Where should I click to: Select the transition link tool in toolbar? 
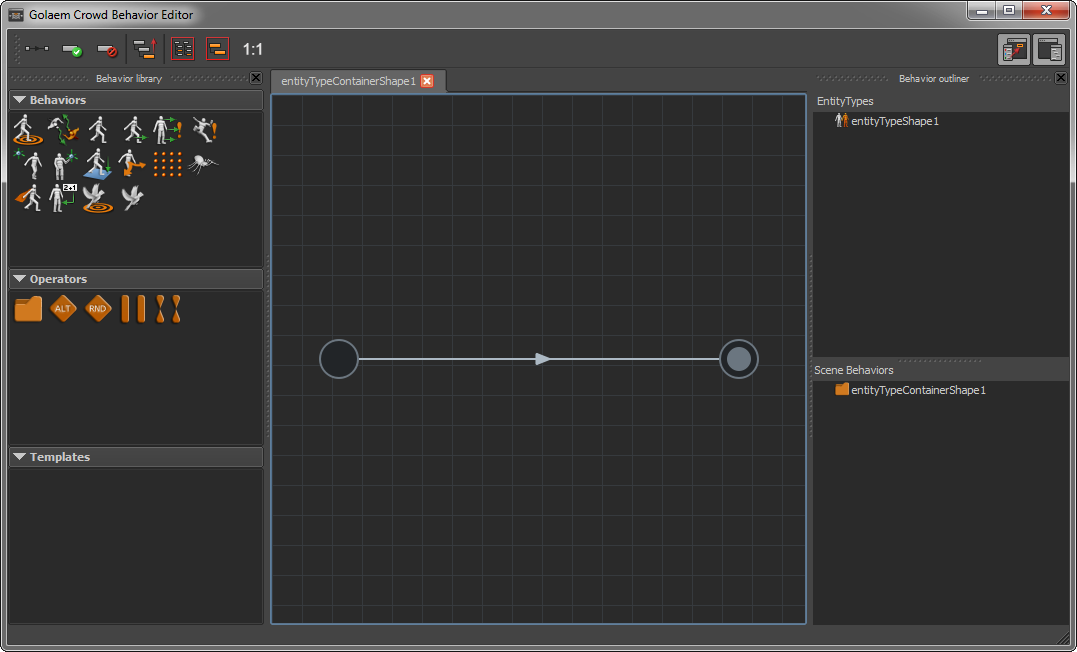tap(36, 49)
